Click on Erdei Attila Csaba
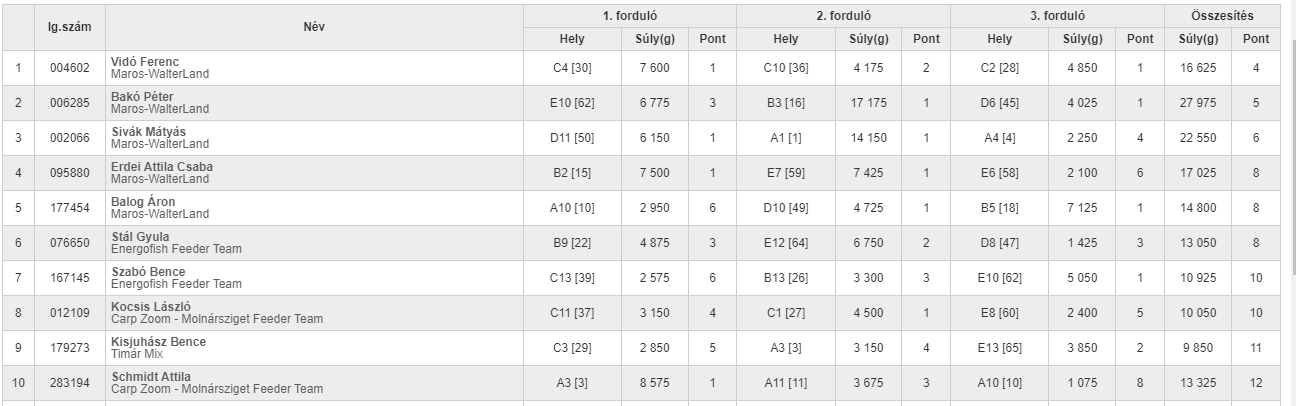Viewport: 1296px width, 406px height. click(161, 167)
